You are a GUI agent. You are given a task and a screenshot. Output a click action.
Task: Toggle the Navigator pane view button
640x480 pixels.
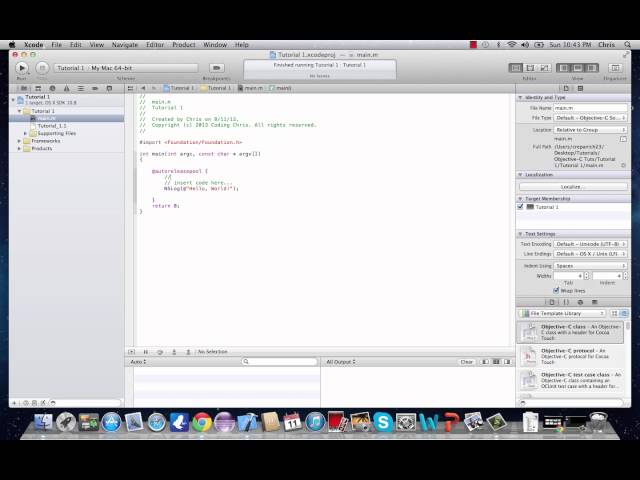[x=564, y=68]
